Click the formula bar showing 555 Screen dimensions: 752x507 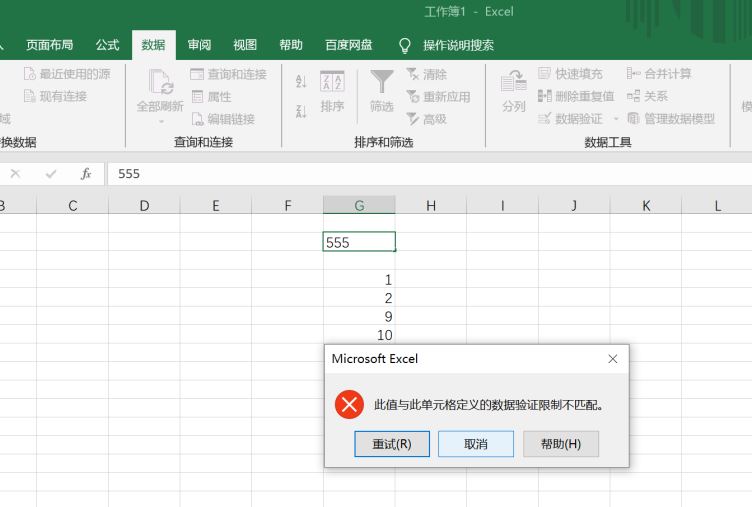[429, 174]
